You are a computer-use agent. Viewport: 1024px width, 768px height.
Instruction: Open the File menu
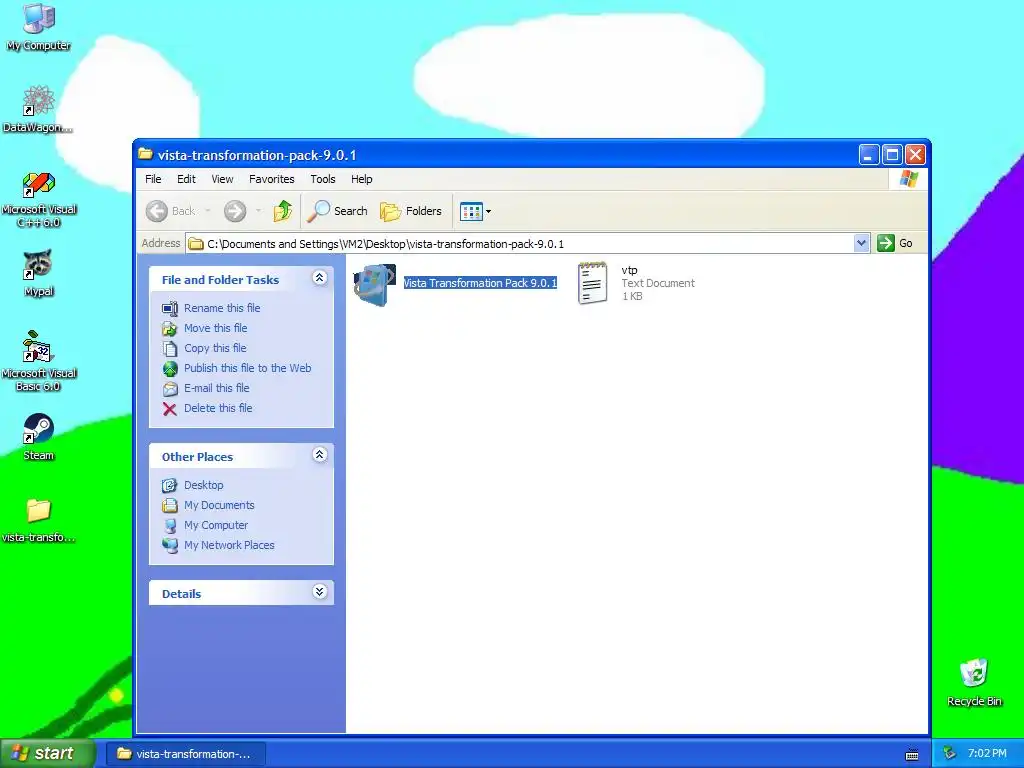pos(153,179)
